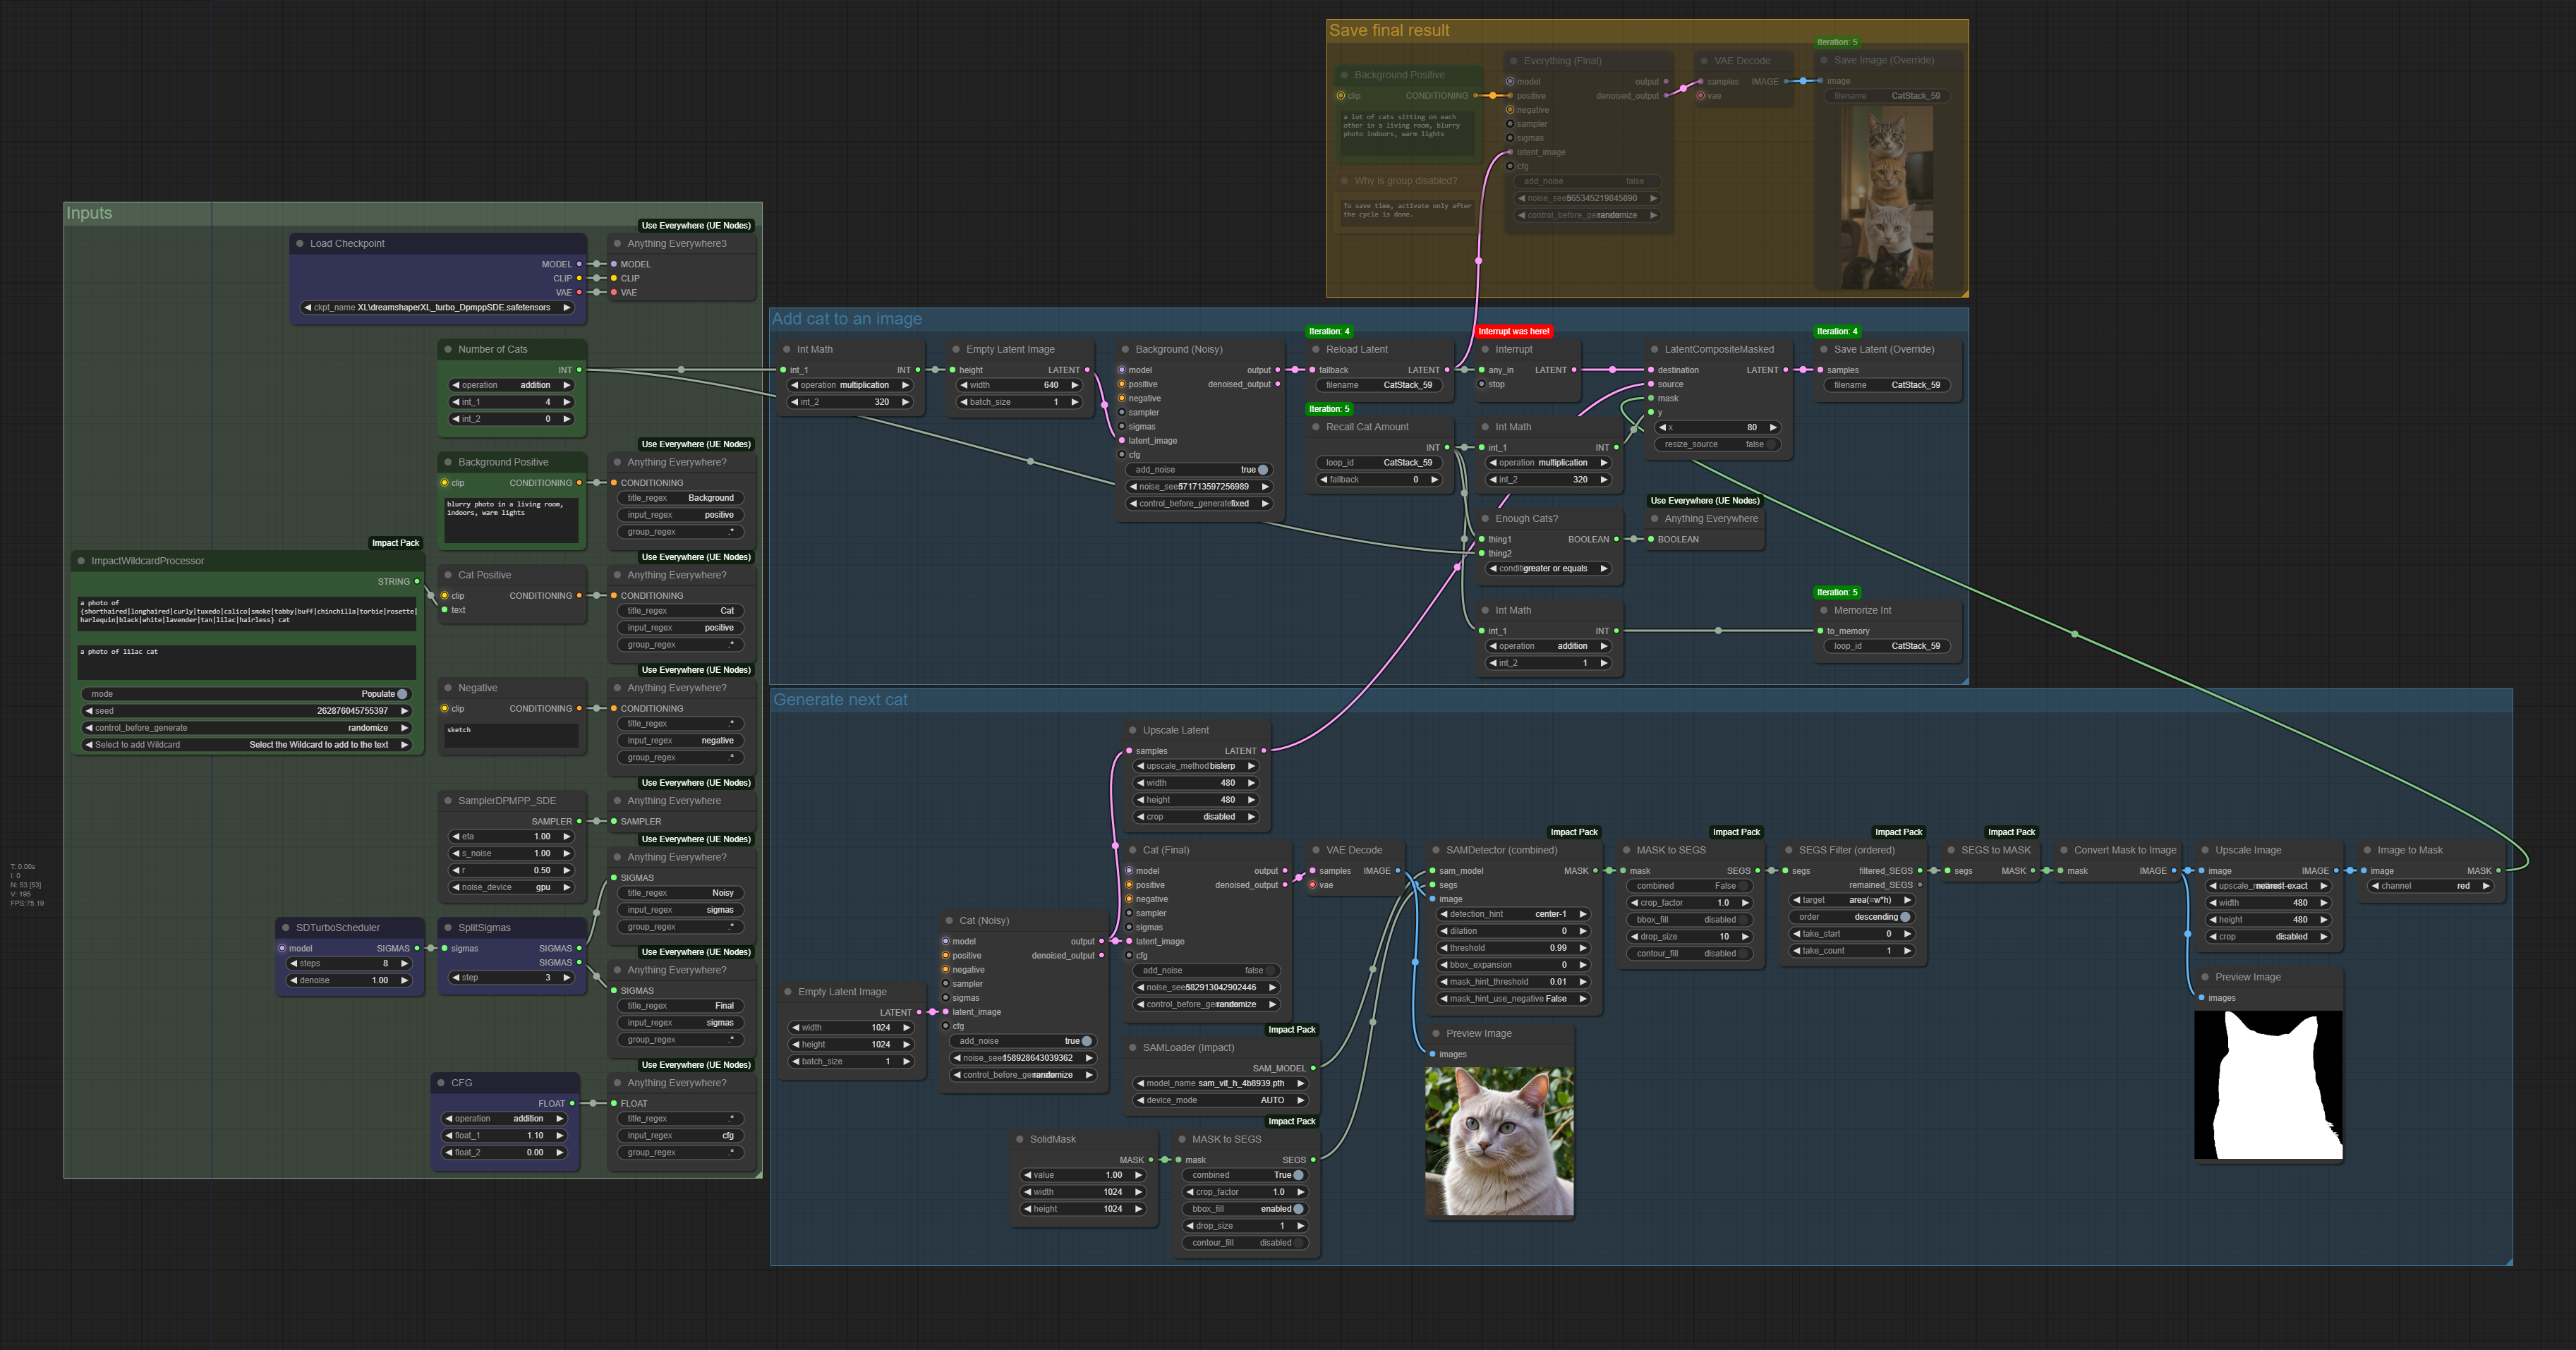This screenshot has width=2576, height=1350.
Task: Click the denoise value slider in SDTurboScheduler
Action: click(348, 980)
